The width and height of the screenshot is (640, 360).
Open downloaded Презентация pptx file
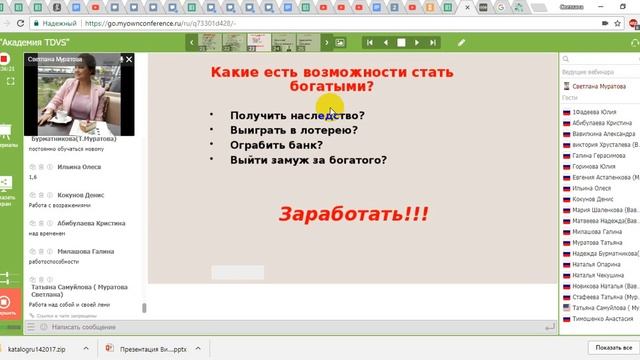pyautogui.click(x=147, y=349)
